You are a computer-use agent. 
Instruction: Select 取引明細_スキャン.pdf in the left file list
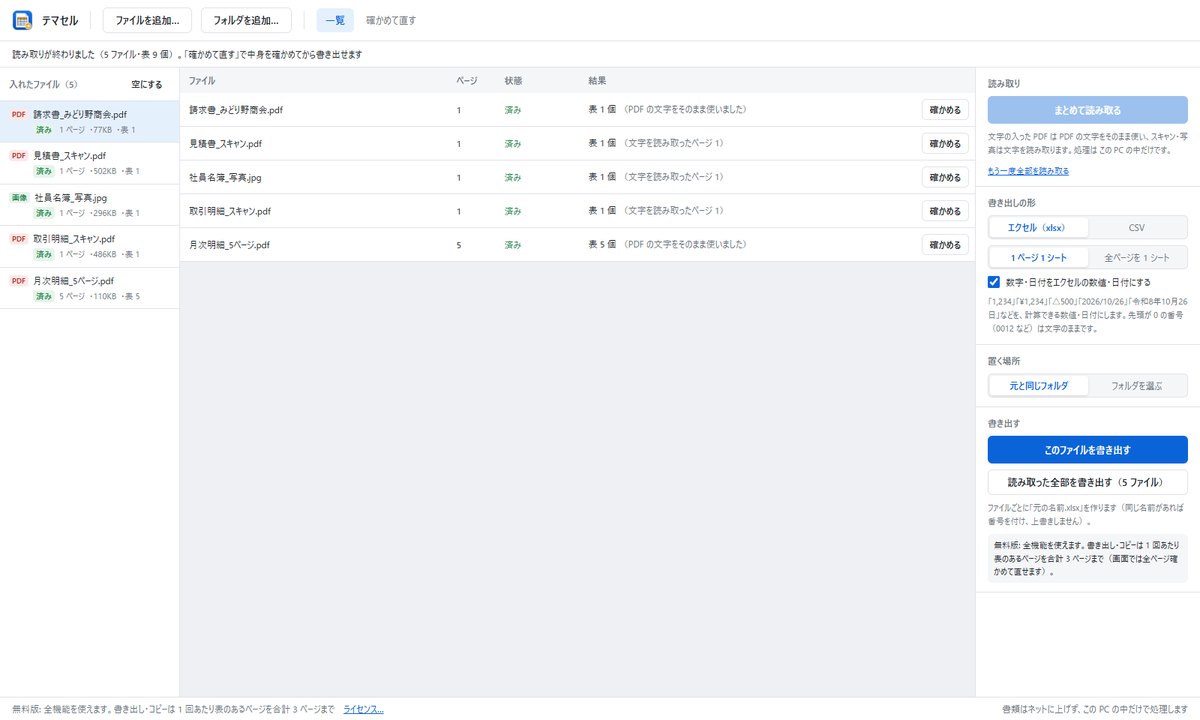pos(90,247)
